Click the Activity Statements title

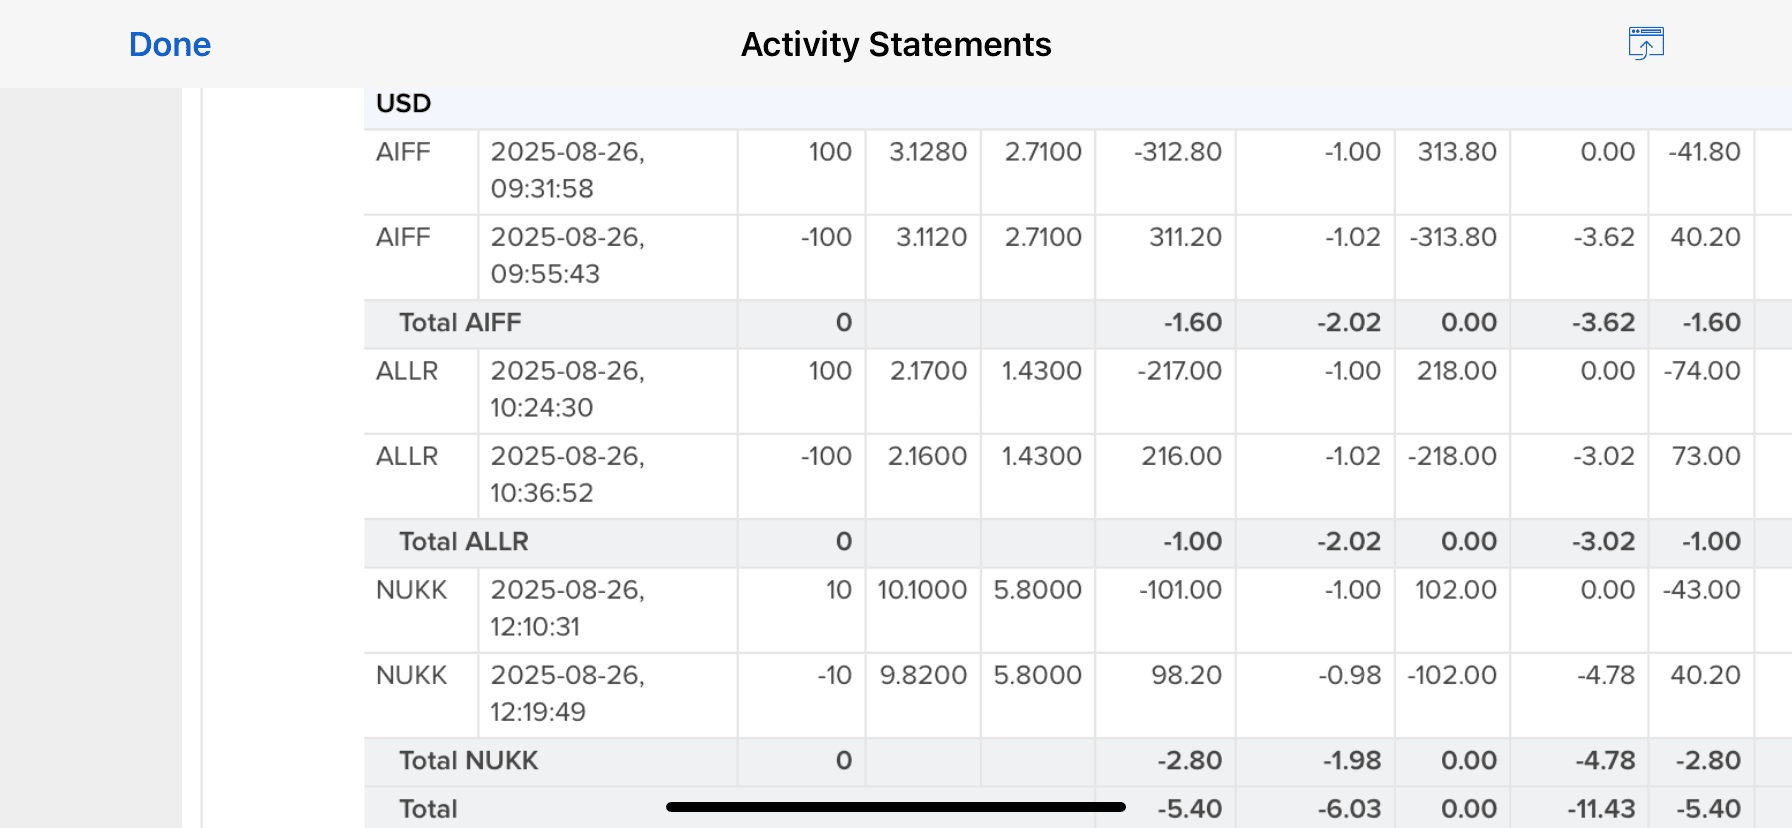[x=895, y=45]
